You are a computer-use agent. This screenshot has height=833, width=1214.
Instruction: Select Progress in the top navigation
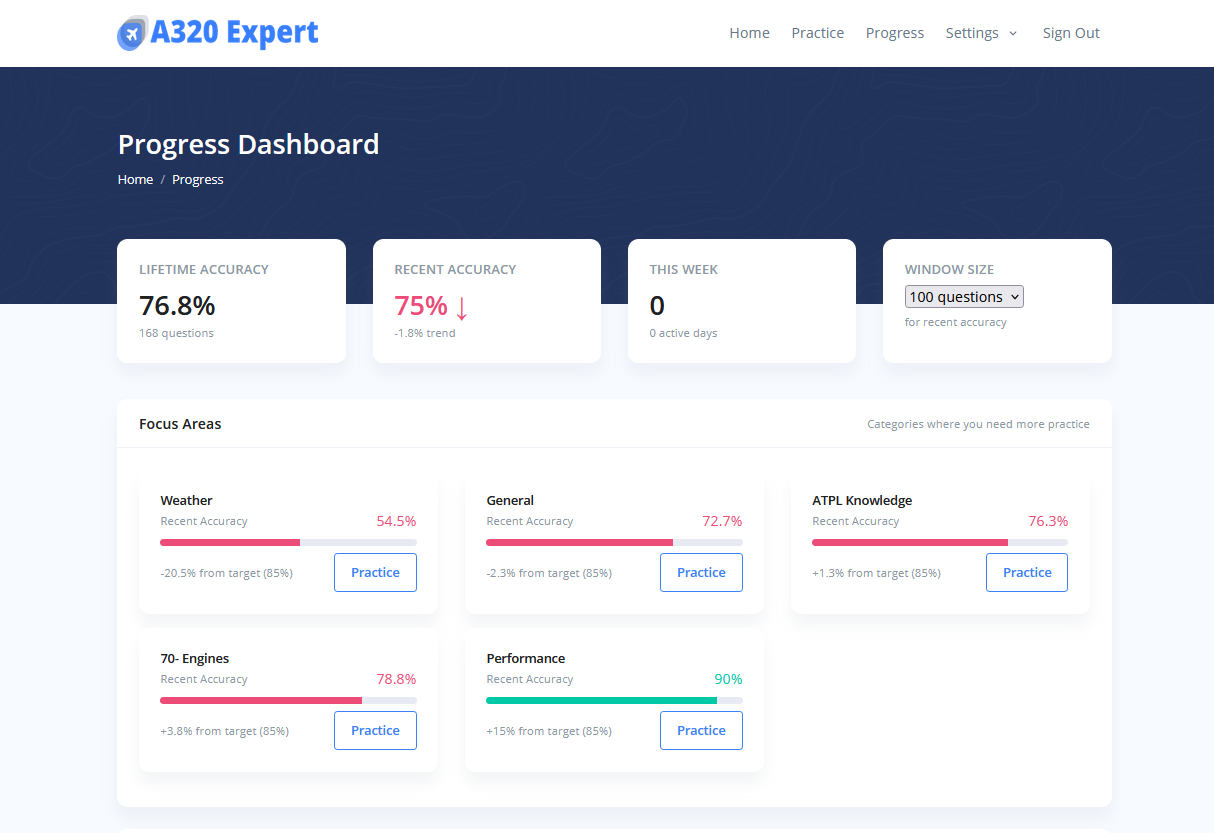894,33
